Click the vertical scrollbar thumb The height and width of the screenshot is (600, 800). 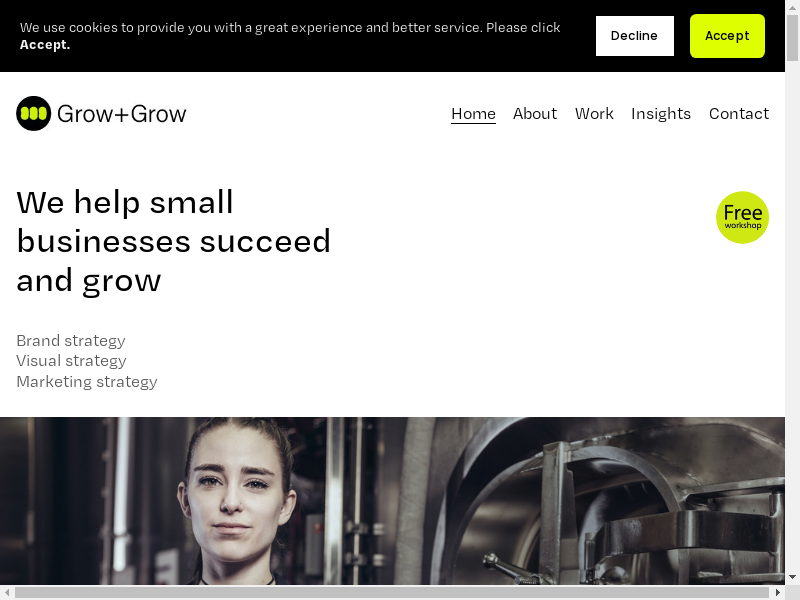792,38
